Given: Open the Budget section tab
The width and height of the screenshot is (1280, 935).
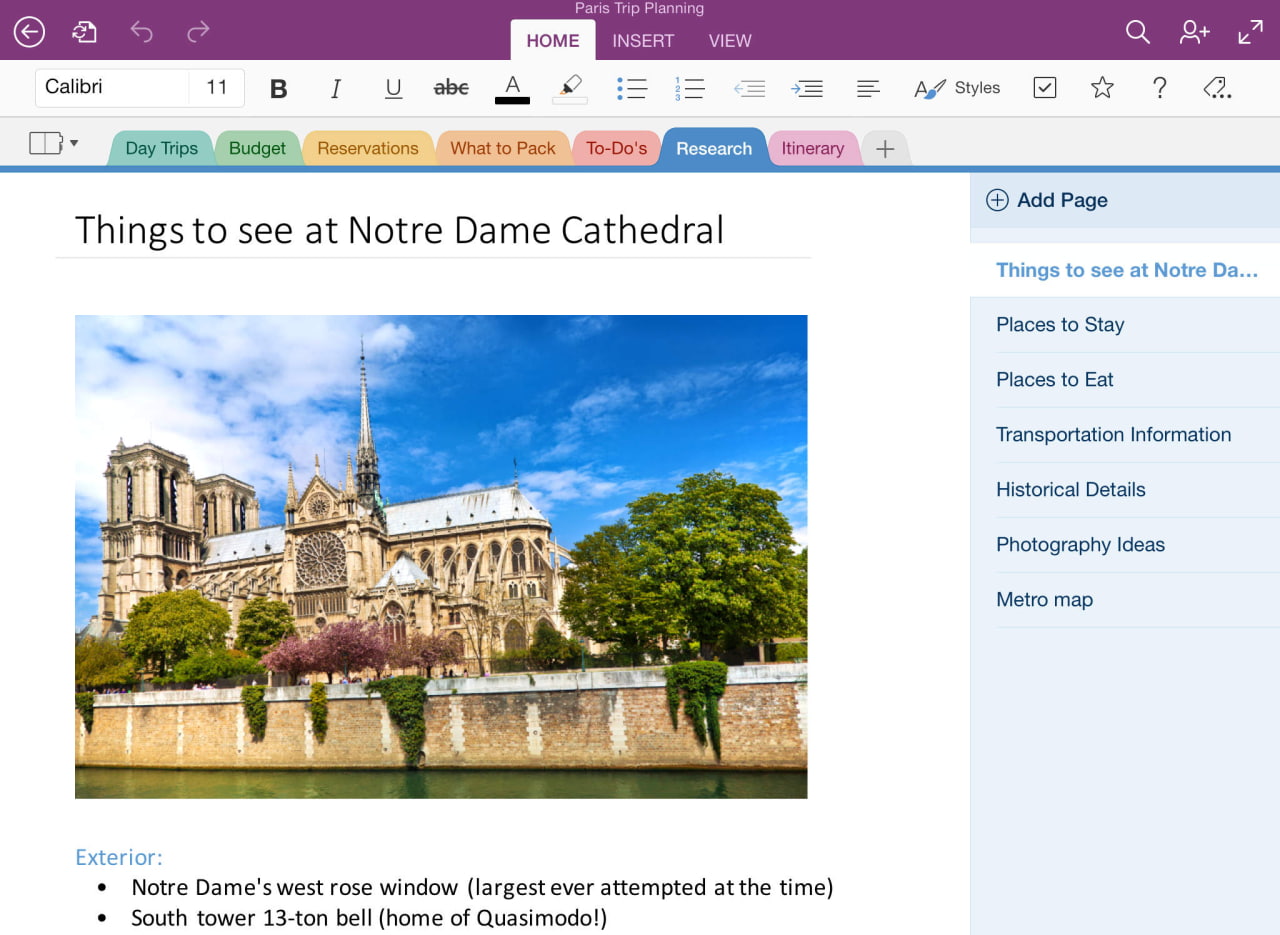Looking at the screenshot, I should (x=257, y=148).
